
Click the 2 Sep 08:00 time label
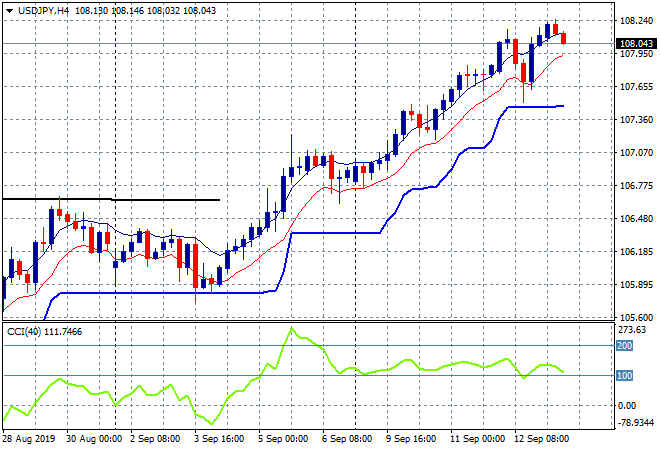pyautogui.click(x=155, y=439)
